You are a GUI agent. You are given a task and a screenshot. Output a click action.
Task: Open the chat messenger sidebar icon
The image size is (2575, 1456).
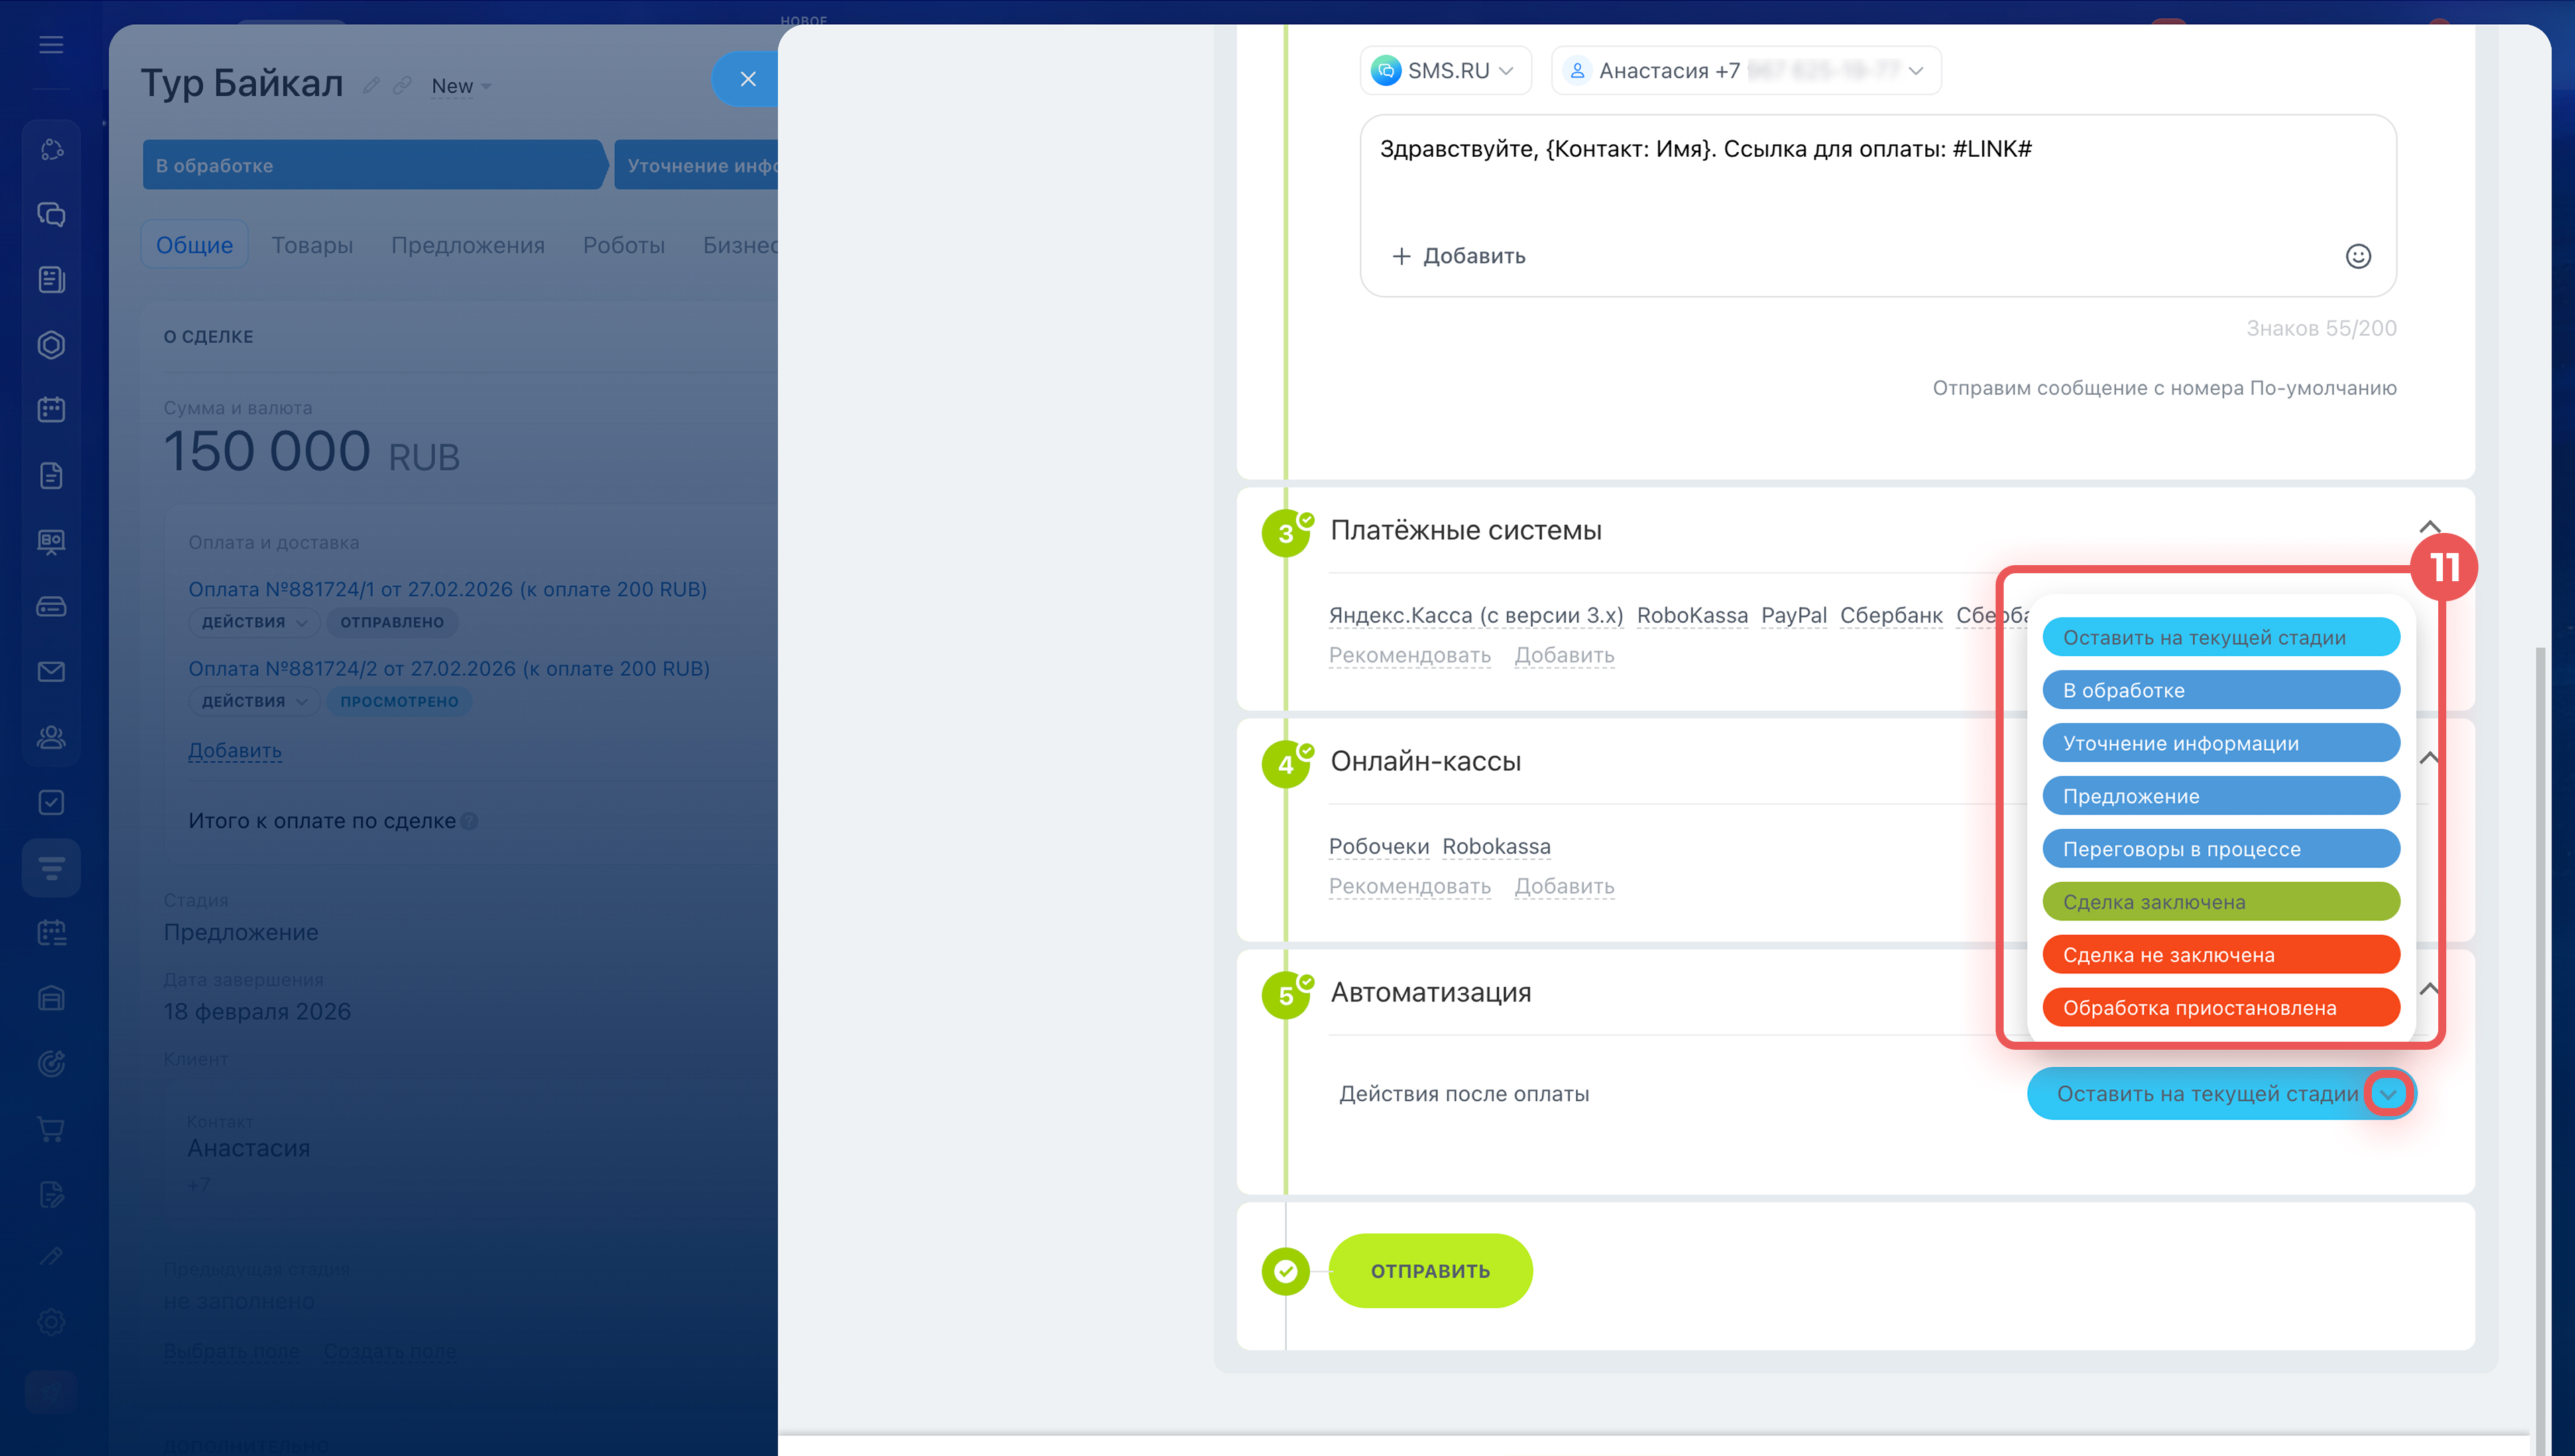tap(51, 214)
